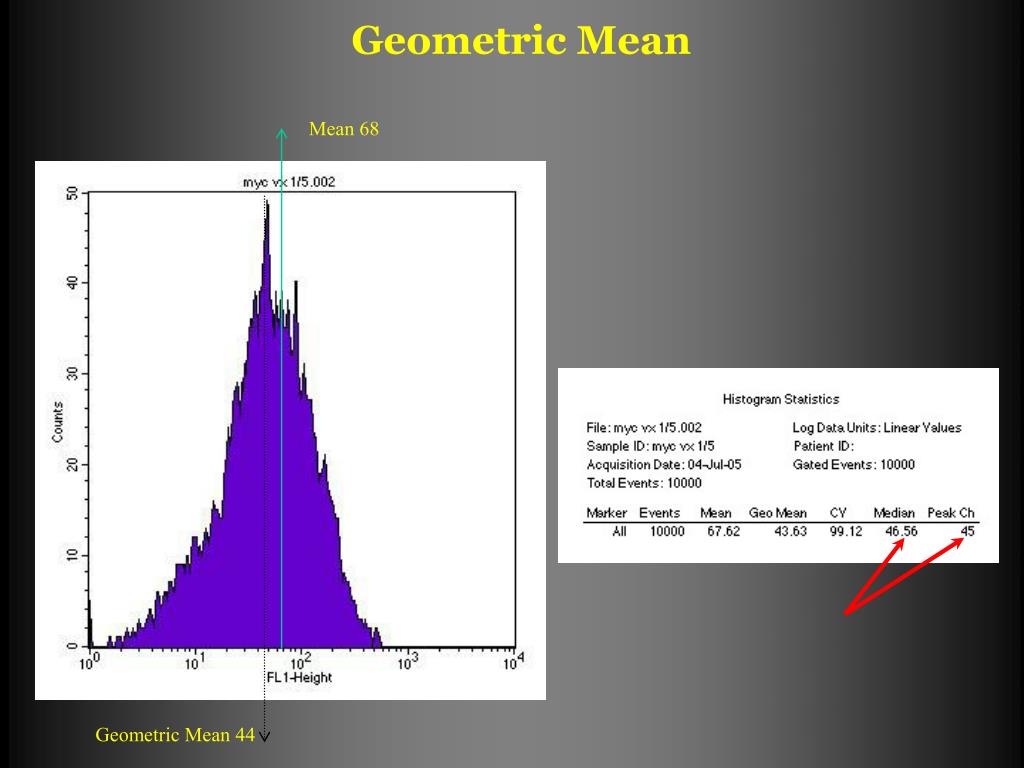The image size is (1024, 768).
Task: Click the "File: myc vx 1/5.002" line
Action: [644, 428]
